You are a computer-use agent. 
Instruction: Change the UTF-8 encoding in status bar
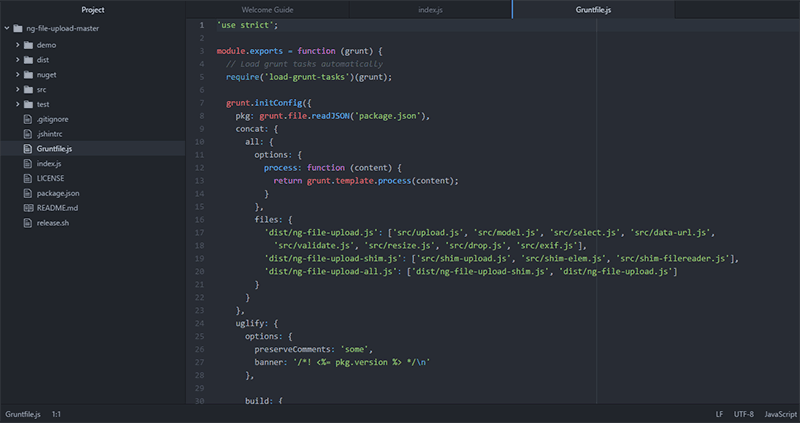[x=744, y=414]
